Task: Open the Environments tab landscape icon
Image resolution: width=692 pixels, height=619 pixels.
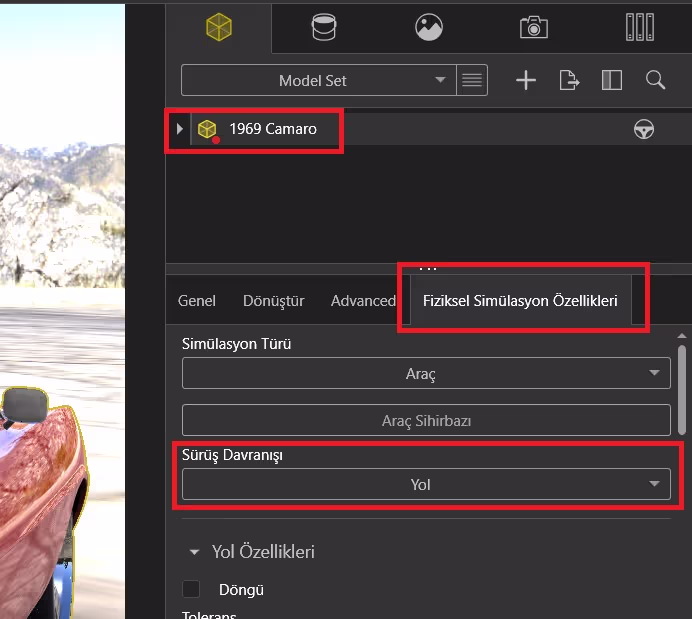Action: click(429, 27)
